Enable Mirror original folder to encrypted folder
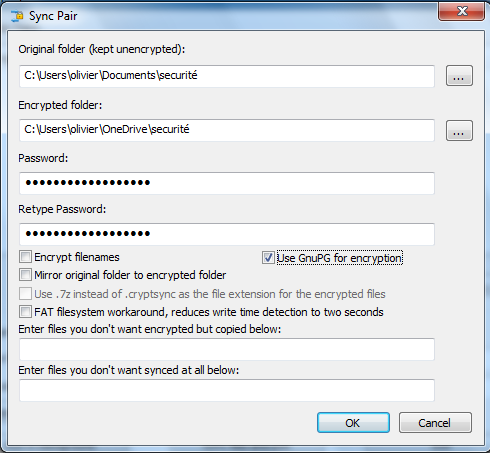The image size is (490, 453). 26,275
